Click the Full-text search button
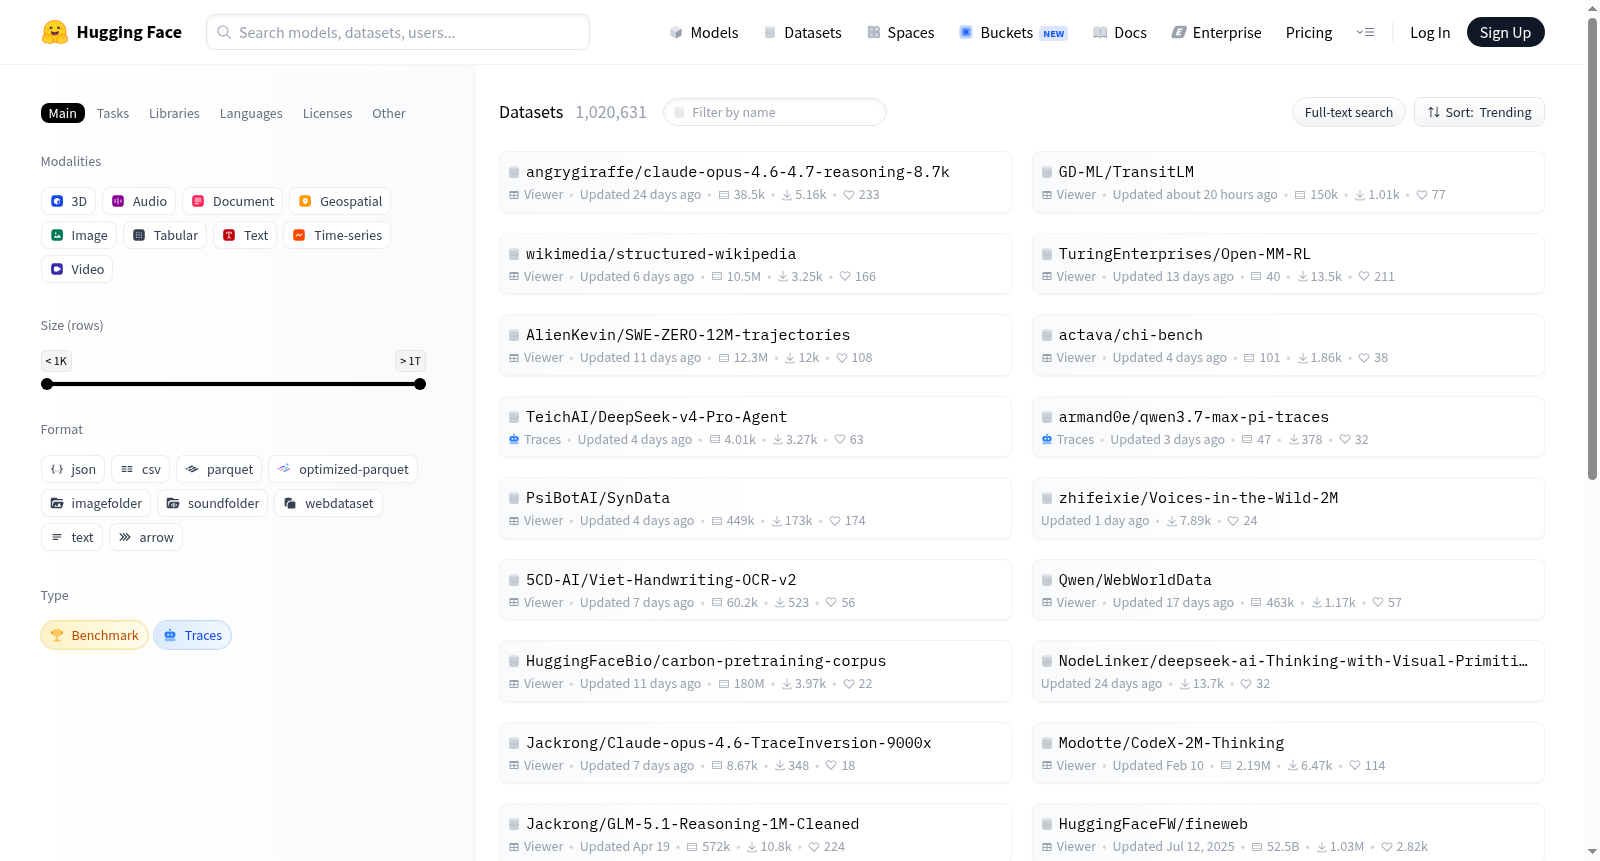The width and height of the screenshot is (1600, 861). (x=1348, y=112)
